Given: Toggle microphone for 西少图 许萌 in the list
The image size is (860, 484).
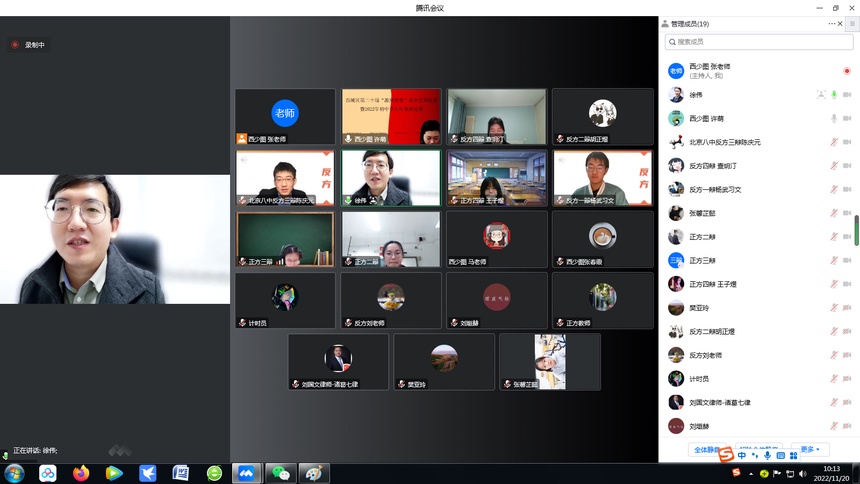Looking at the screenshot, I should click(834, 118).
